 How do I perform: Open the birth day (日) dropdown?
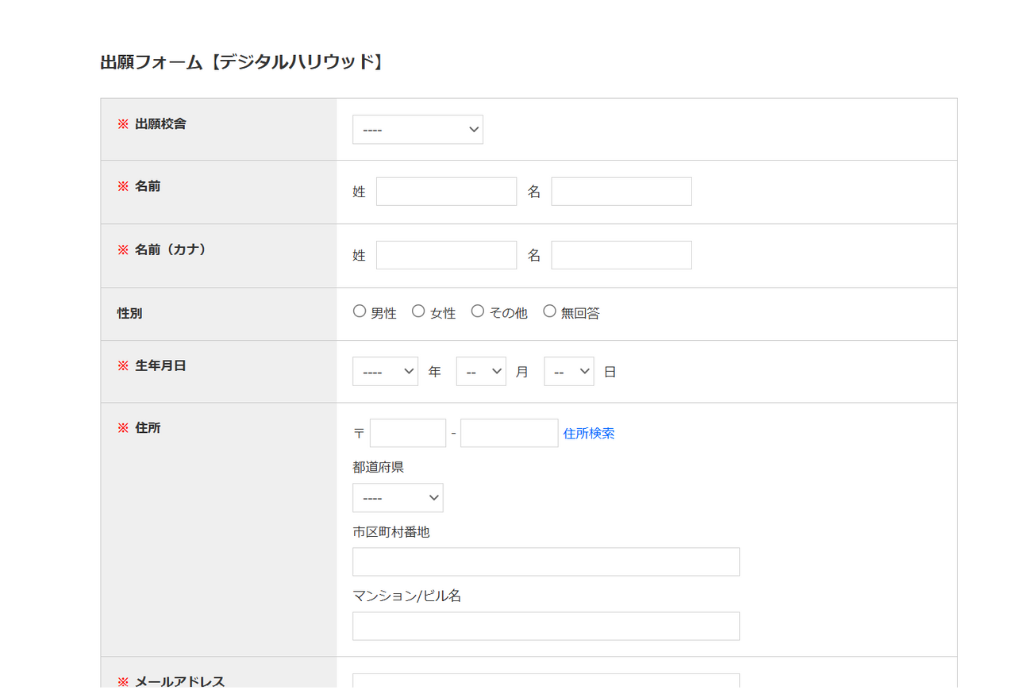pyautogui.click(x=568, y=370)
